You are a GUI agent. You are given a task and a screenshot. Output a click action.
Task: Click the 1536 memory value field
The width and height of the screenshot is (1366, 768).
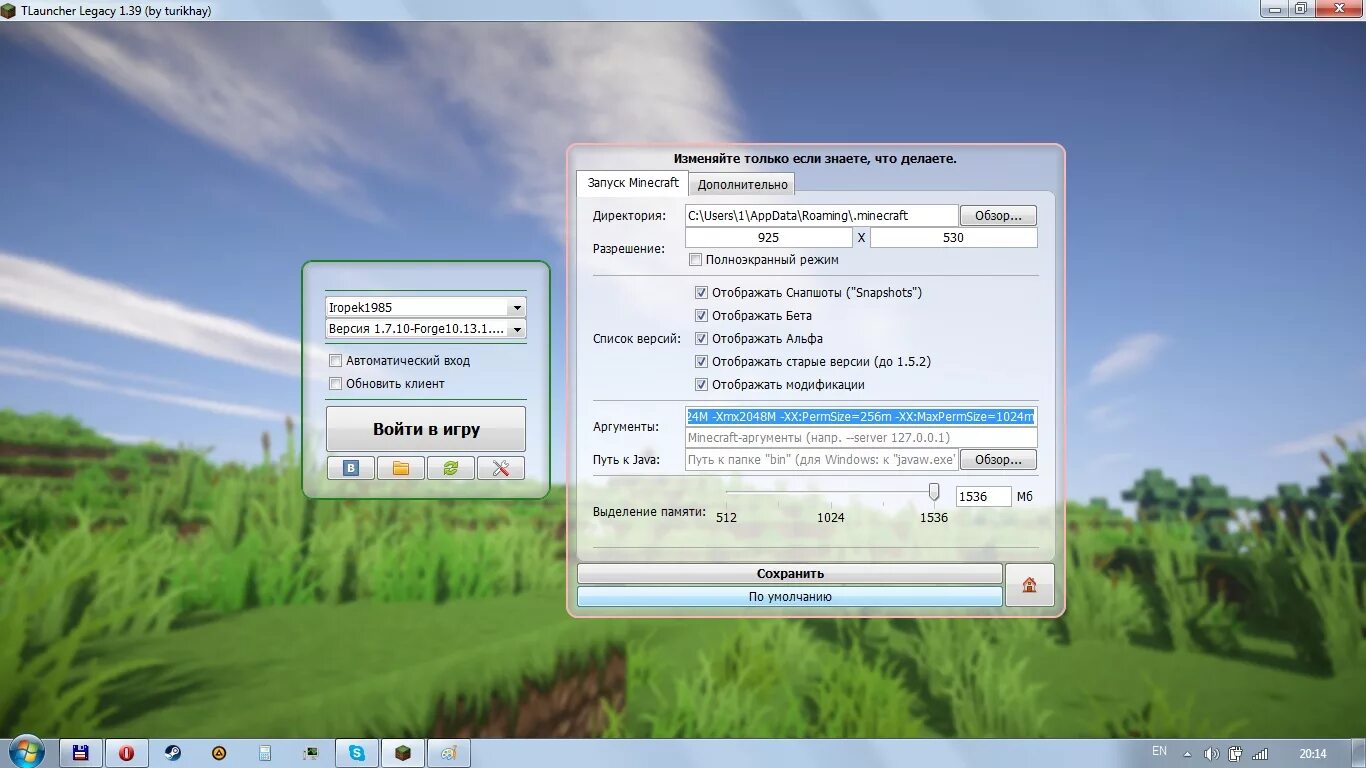984,496
